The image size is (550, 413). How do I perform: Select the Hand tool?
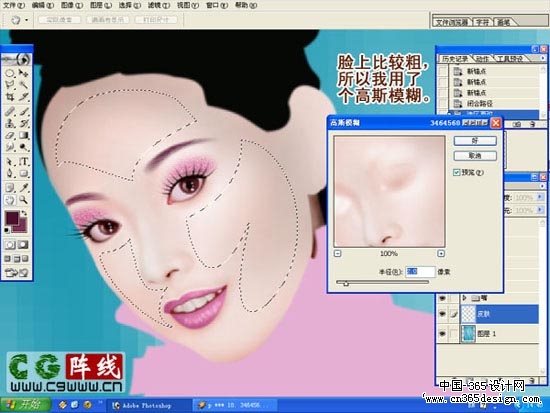click(10, 200)
